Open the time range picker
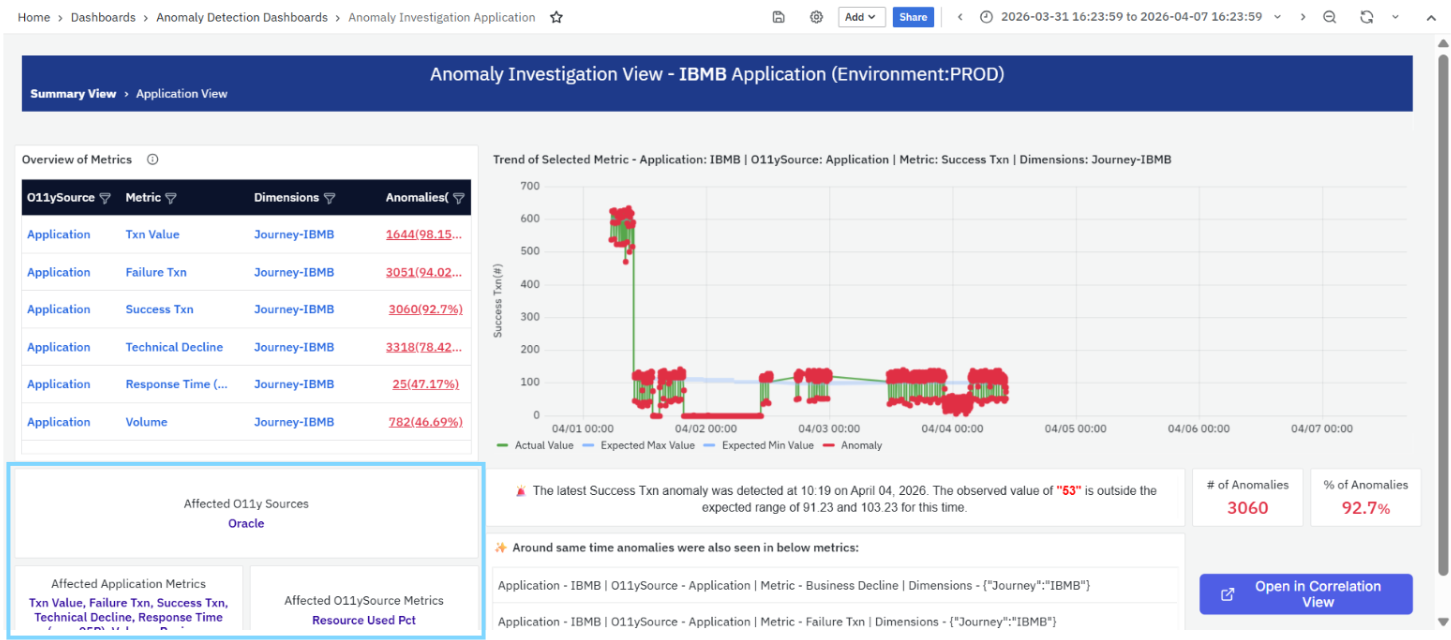Image resolution: width=1451 pixels, height=640 pixels. (x=1120, y=17)
